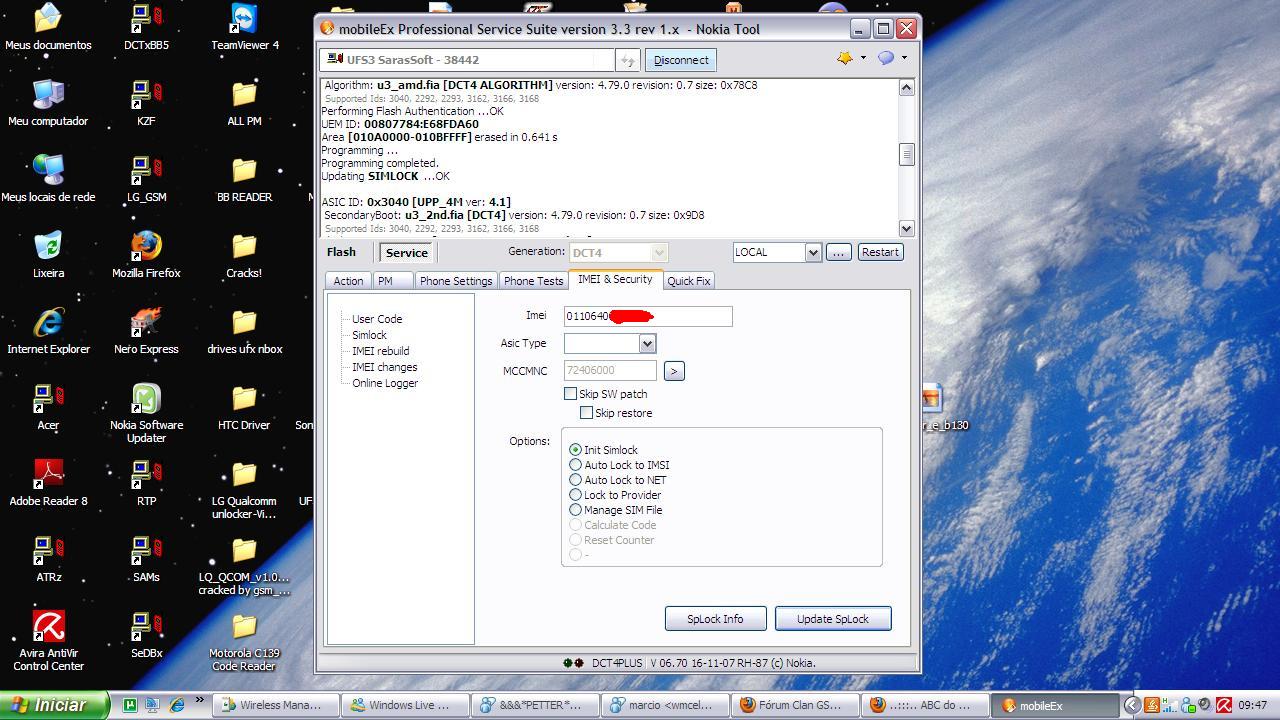Open the SAMs desktop shortcut
Screen dimensions: 1280x720
click(x=146, y=559)
